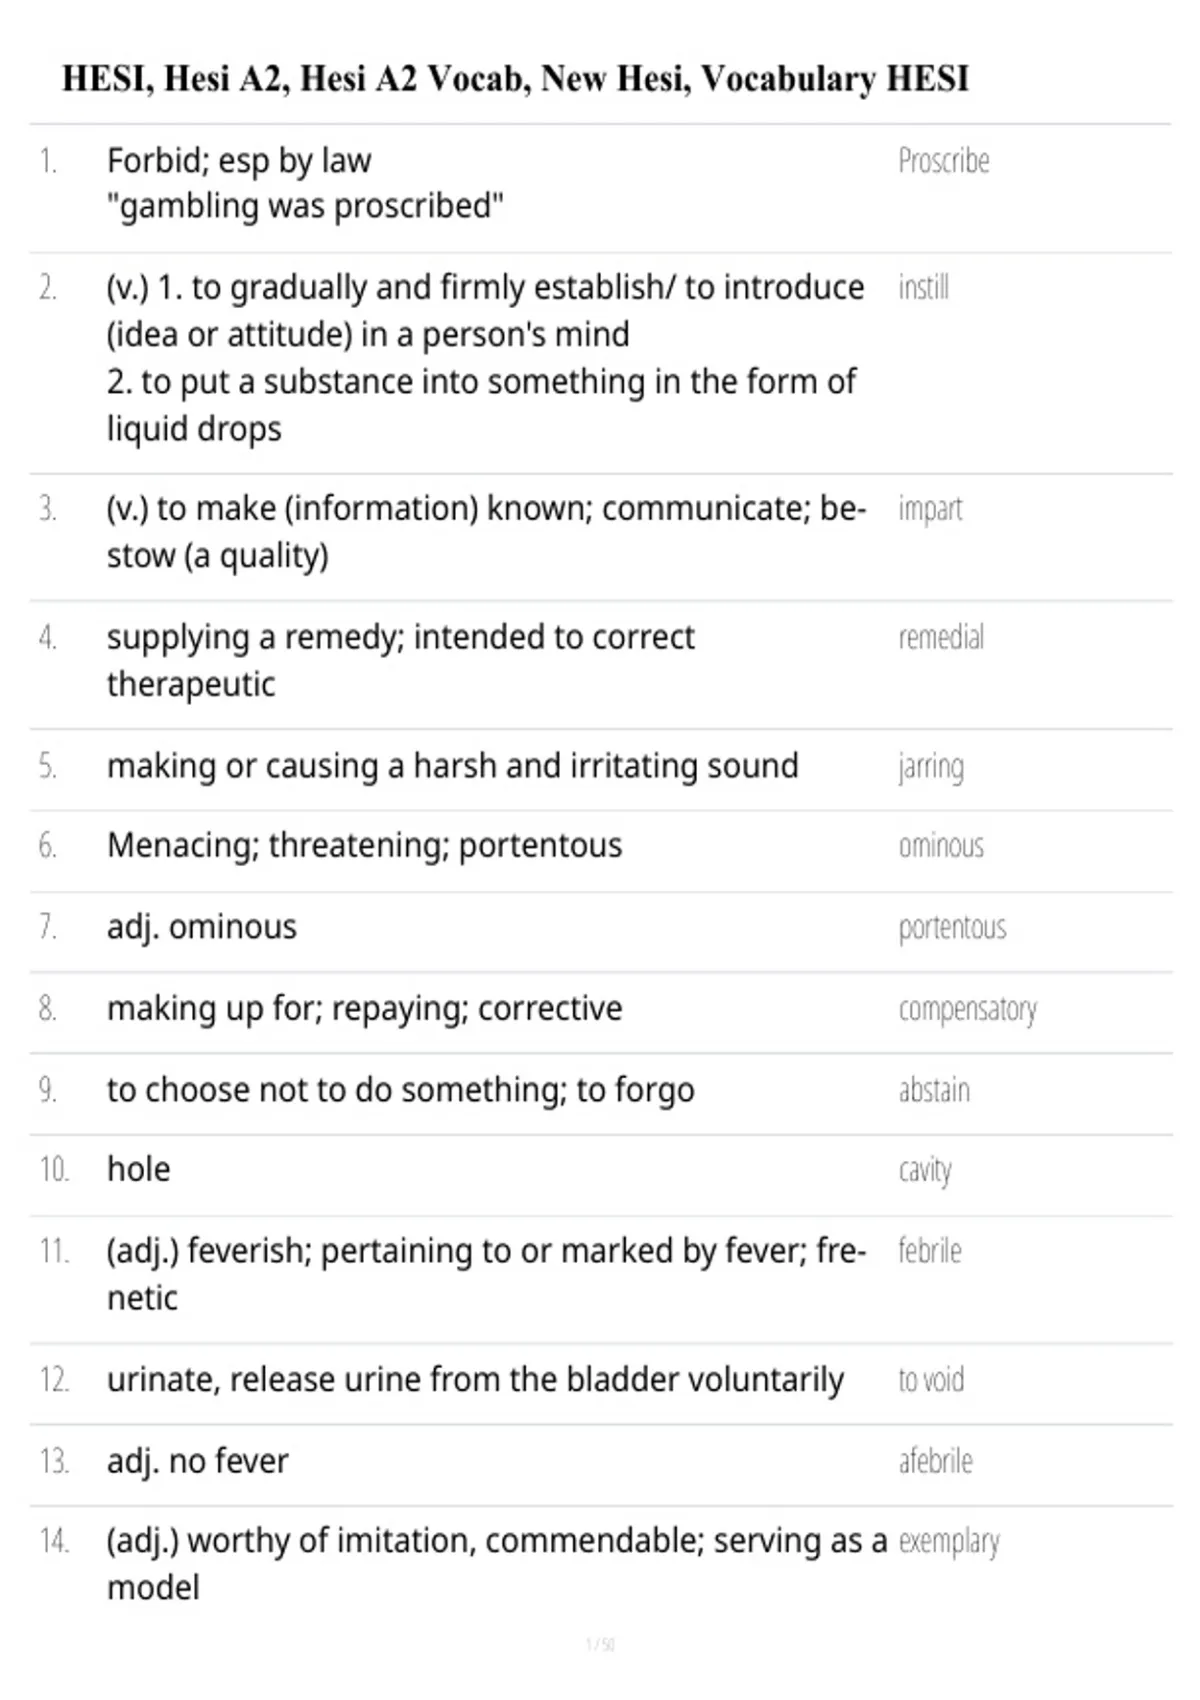Select the definition 'Menacing; threatening; portentous'
The width and height of the screenshot is (1200, 1700).
coord(365,846)
